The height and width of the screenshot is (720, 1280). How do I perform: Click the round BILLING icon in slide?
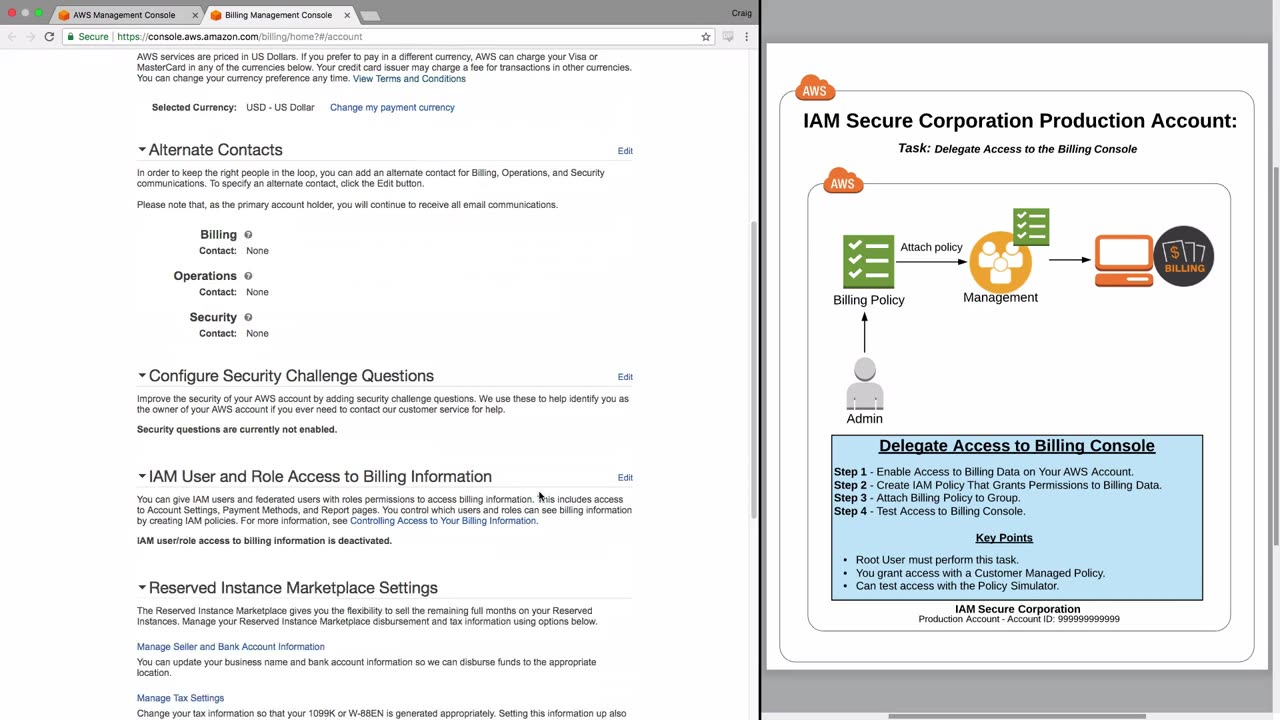[x=1184, y=256]
